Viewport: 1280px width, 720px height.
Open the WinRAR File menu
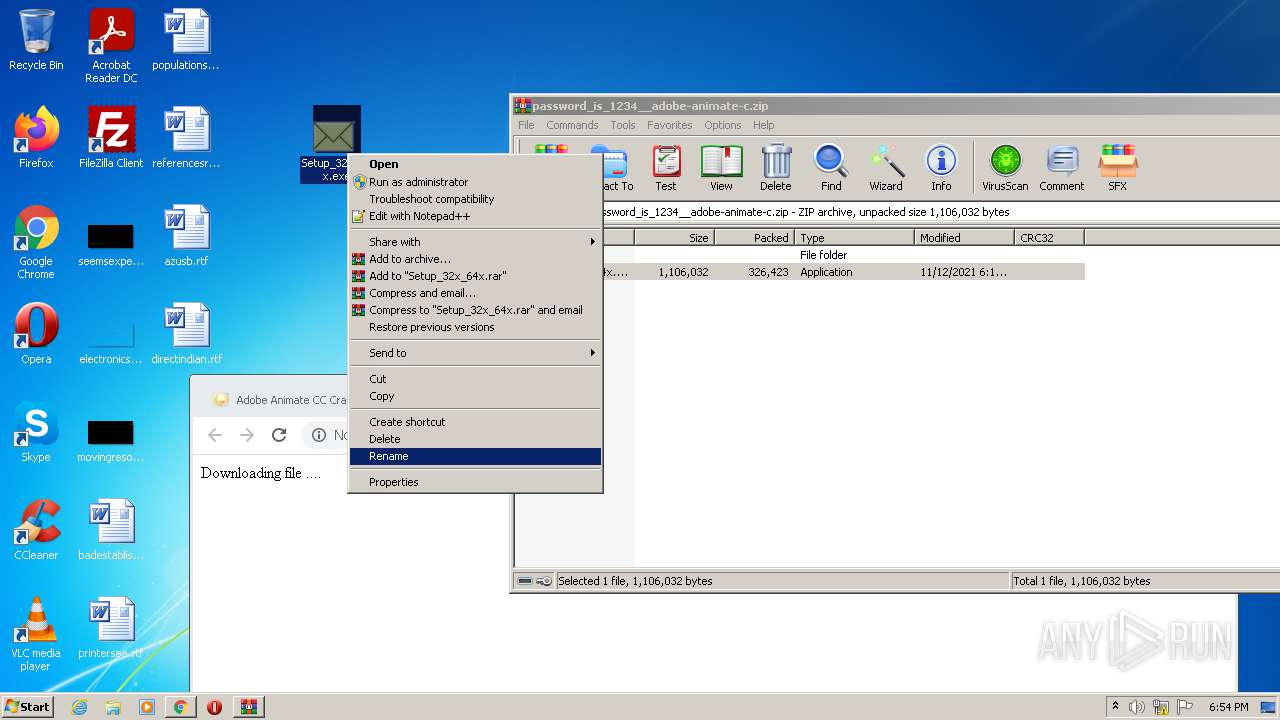point(526,125)
